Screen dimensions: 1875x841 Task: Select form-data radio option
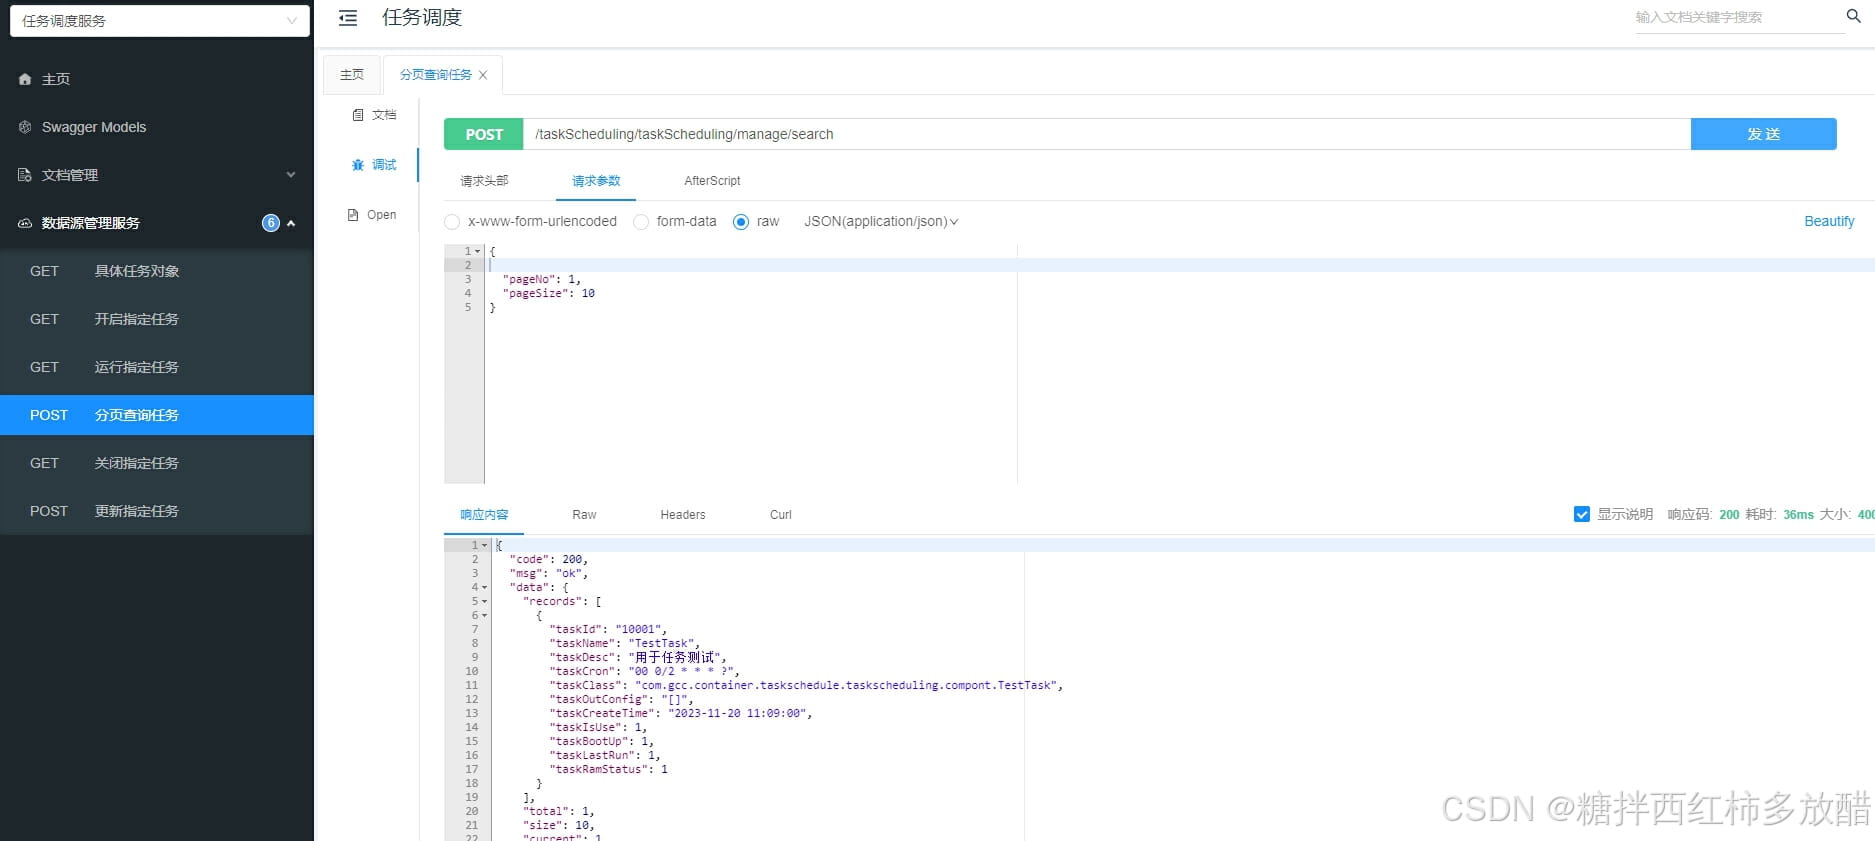pos(641,222)
